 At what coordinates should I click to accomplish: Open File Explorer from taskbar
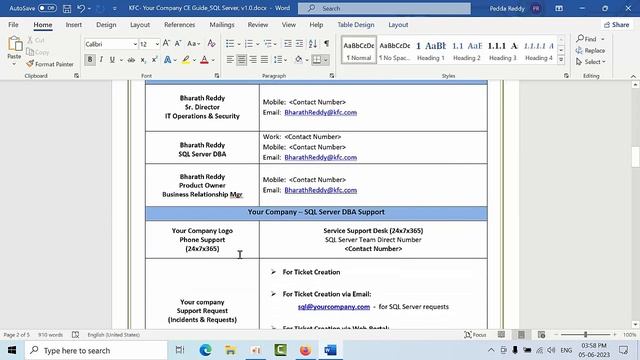[x=231, y=350]
